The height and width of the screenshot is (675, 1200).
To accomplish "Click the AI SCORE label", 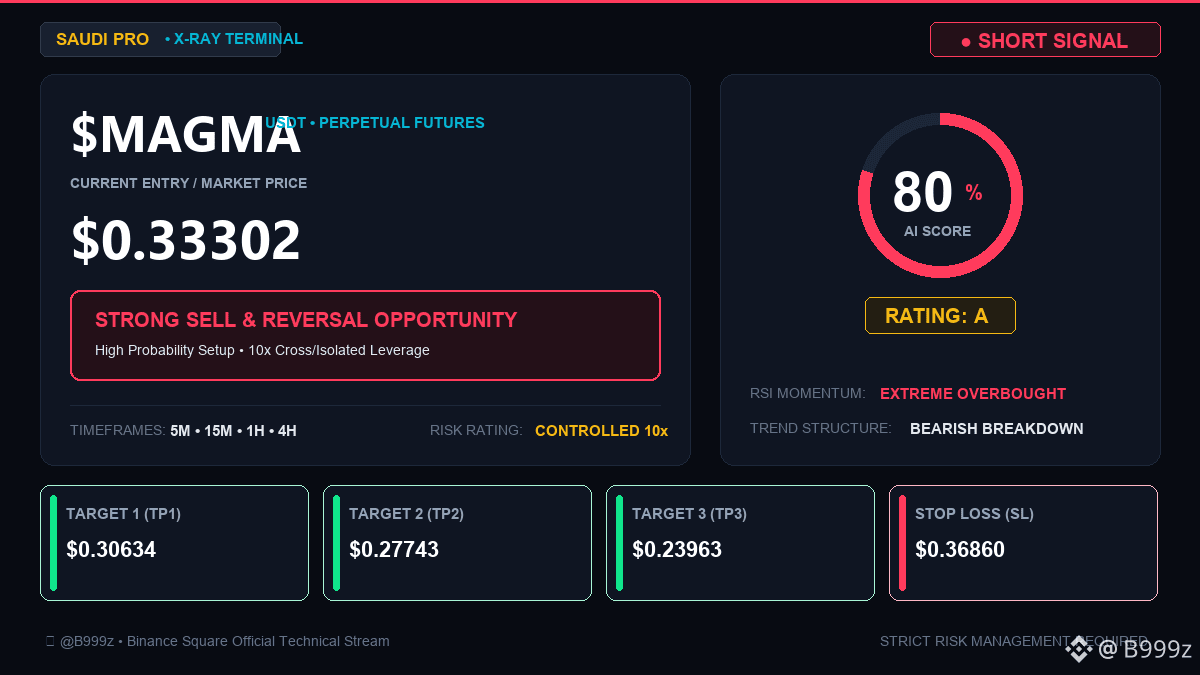I will 938,231.
